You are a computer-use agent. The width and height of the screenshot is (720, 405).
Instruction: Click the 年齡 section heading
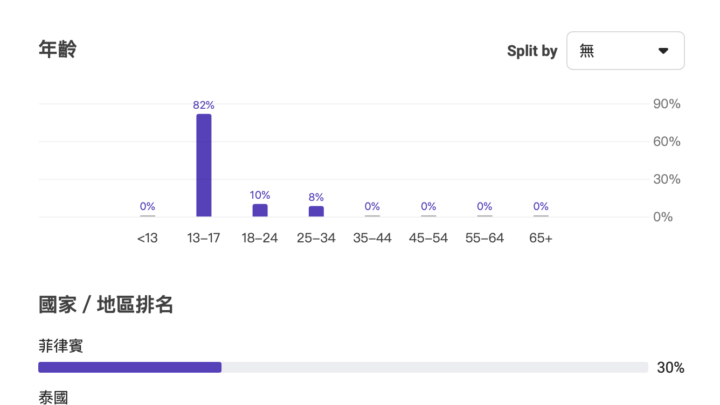coord(57,49)
